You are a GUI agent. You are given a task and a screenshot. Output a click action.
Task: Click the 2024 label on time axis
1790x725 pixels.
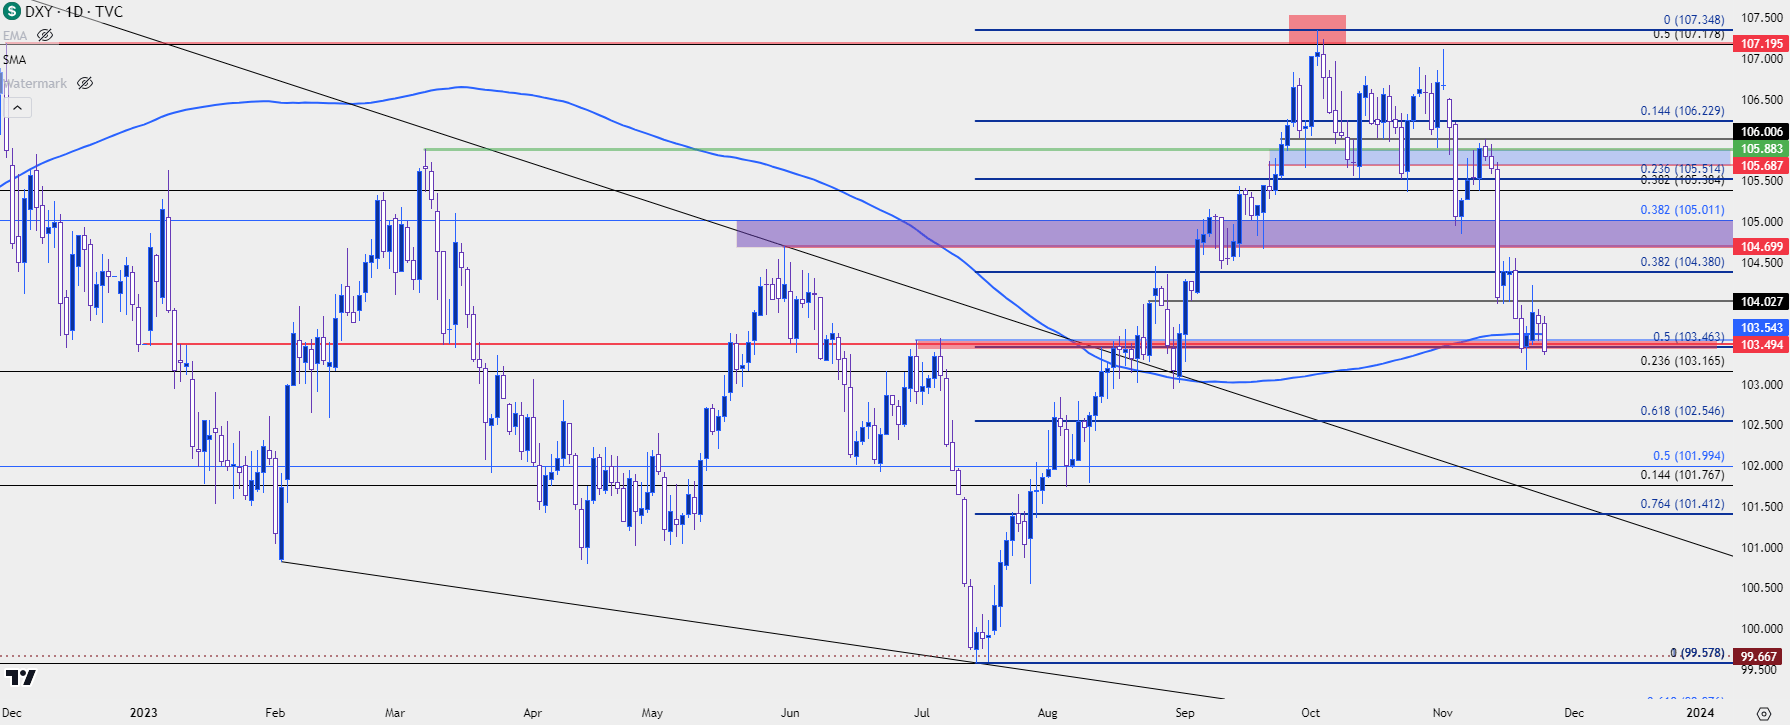click(1700, 713)
